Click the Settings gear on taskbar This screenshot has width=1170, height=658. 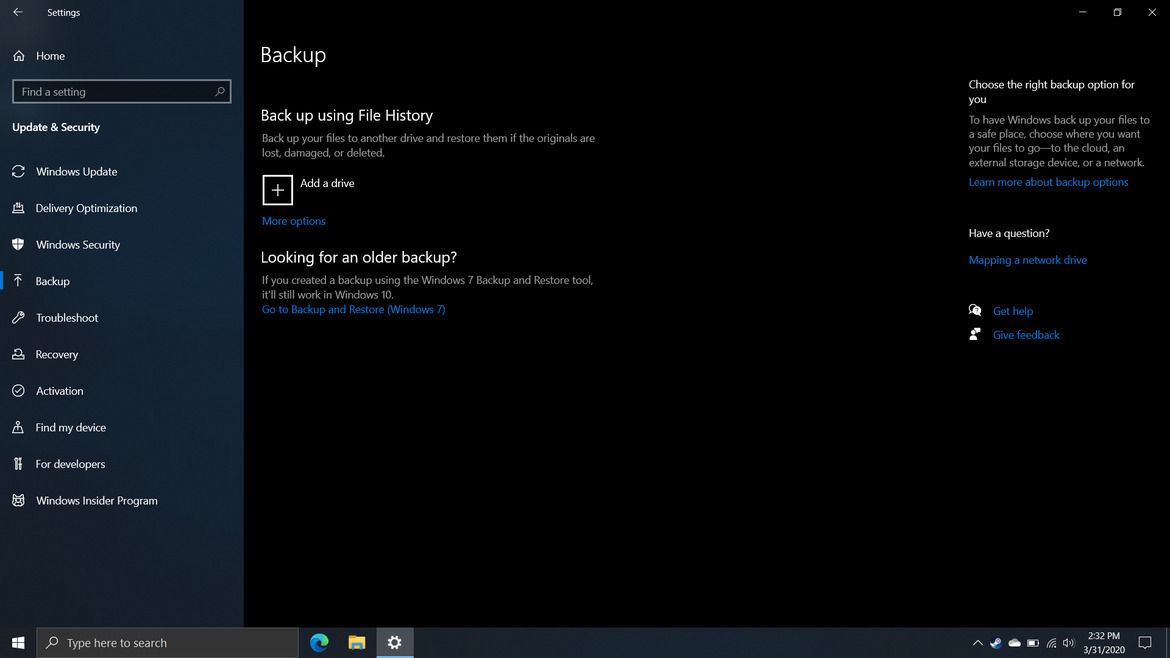[x=395, y=642]
